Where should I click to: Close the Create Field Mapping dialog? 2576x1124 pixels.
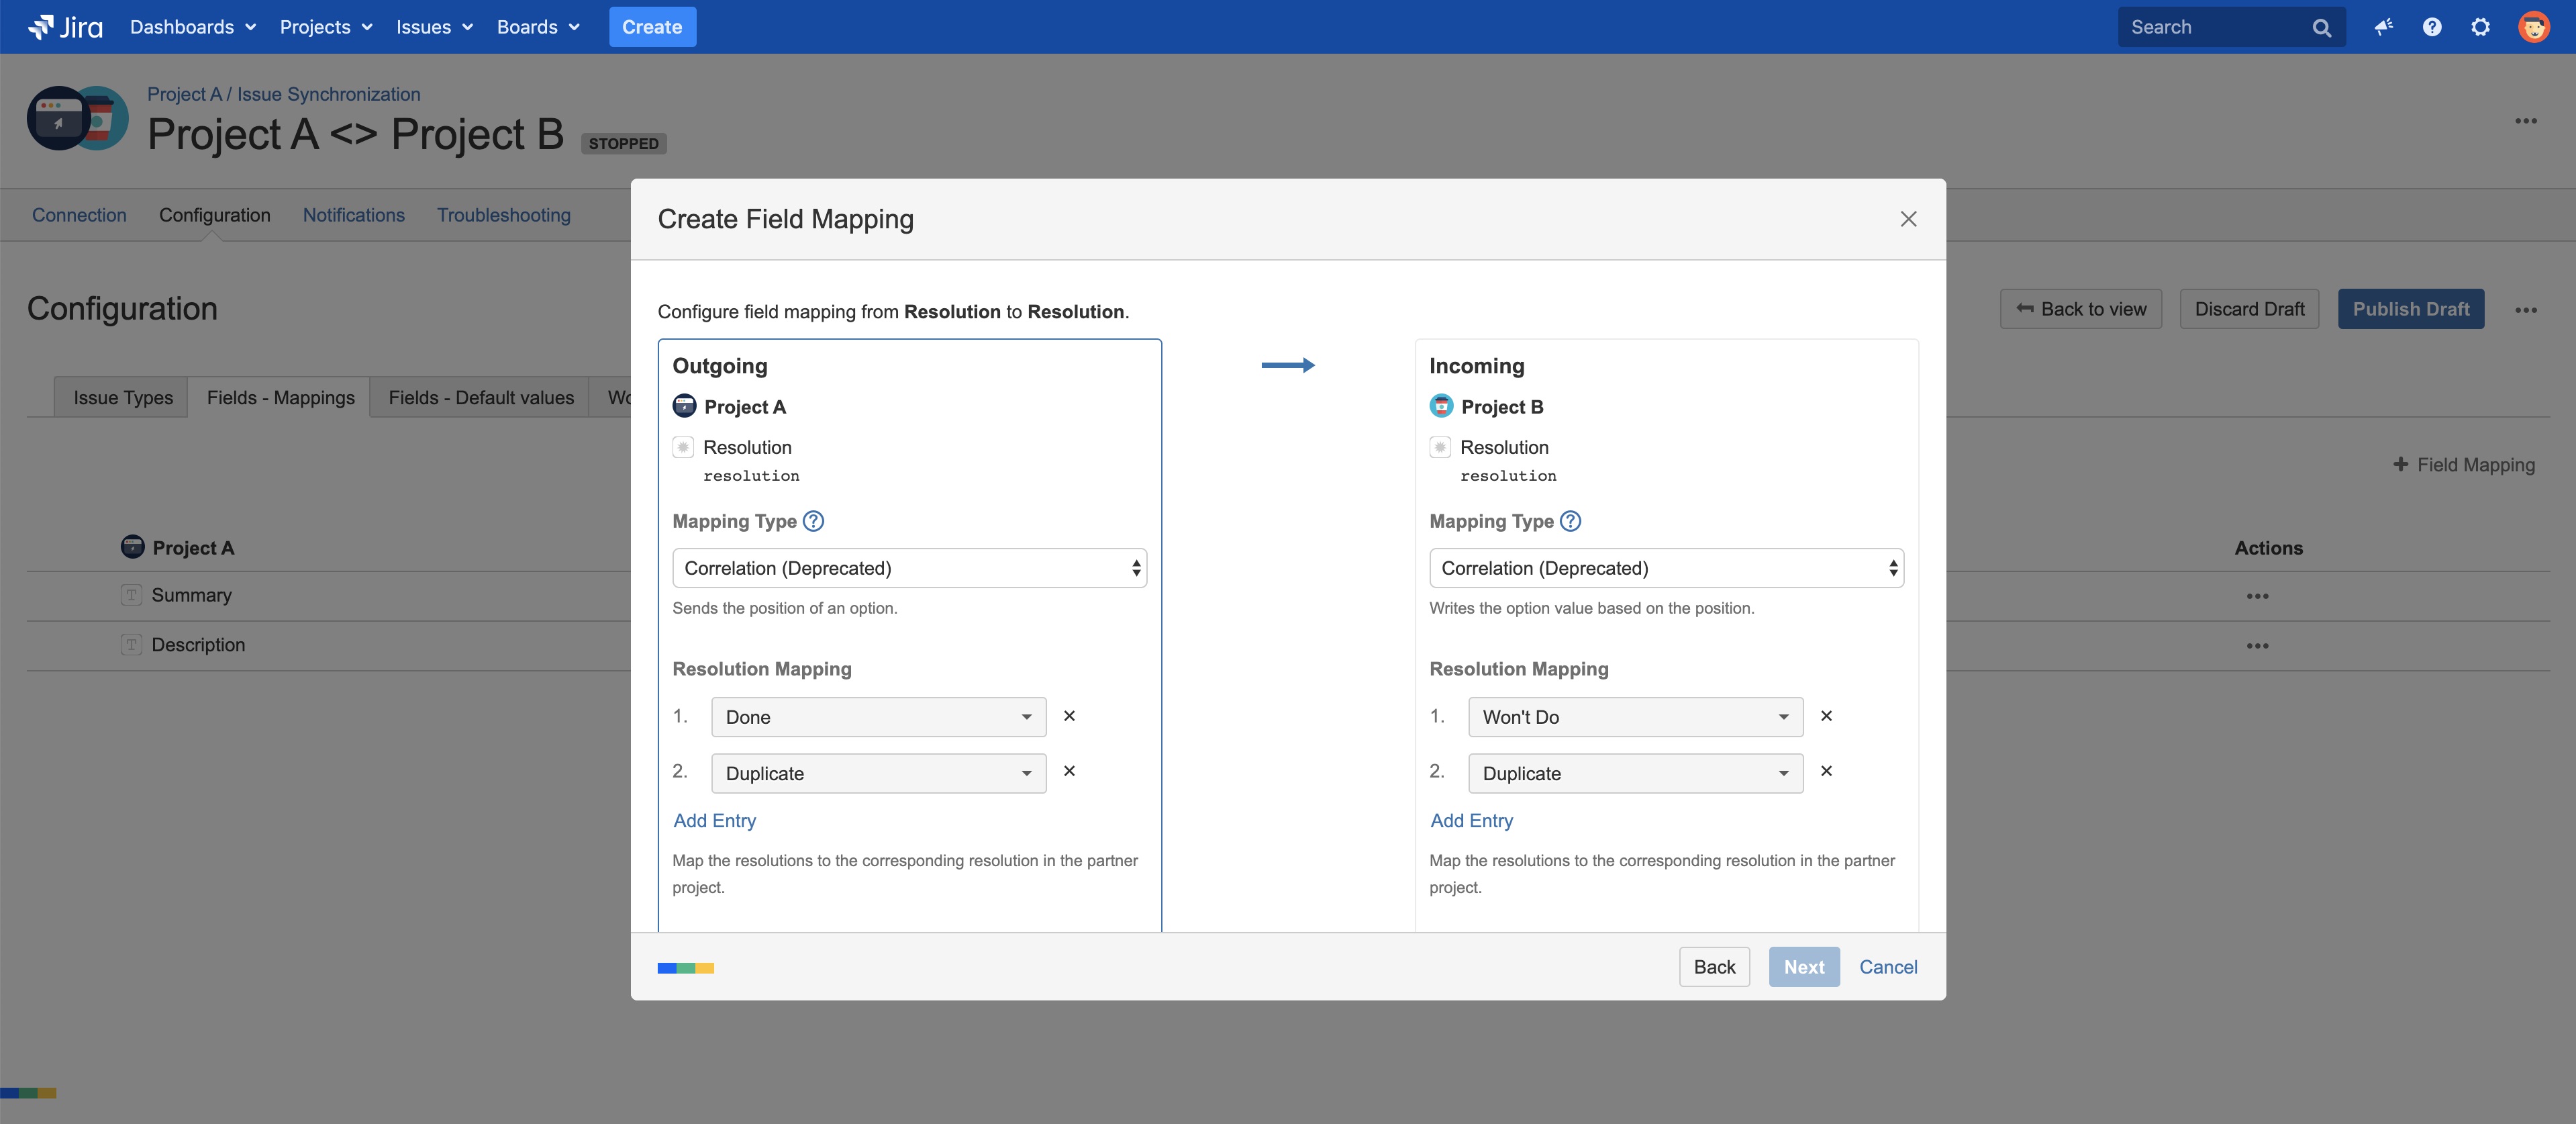pyautogui.click(x=1908, y=219)
